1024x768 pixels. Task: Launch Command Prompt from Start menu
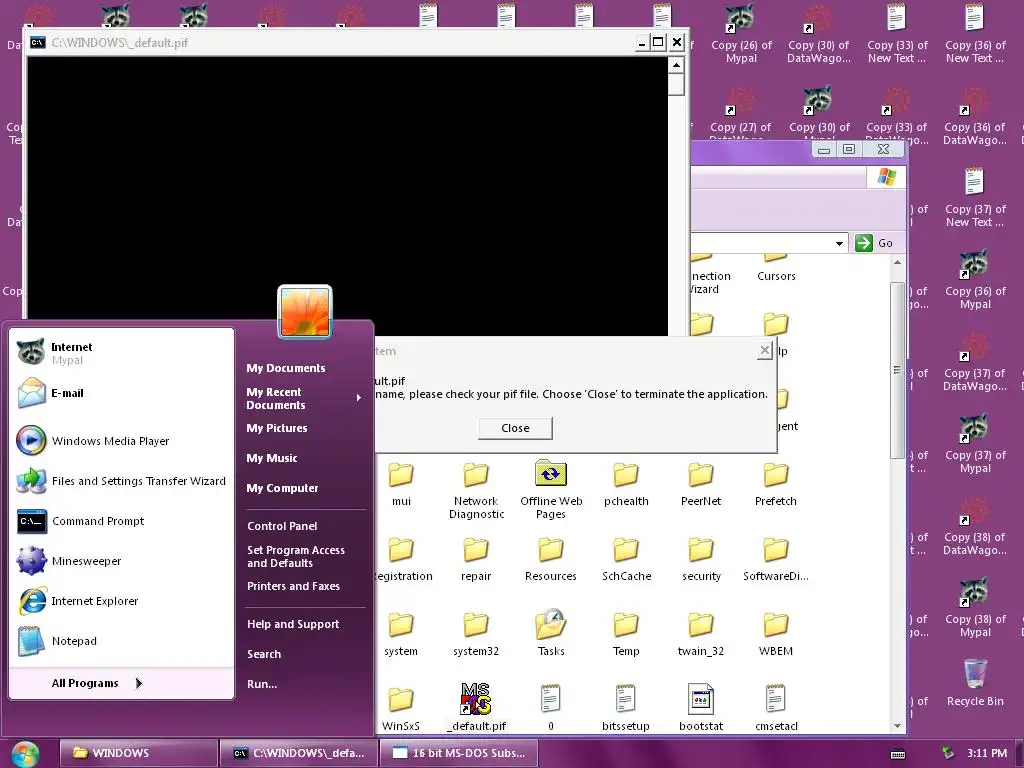pyautogui.click(x=121, y=521)
